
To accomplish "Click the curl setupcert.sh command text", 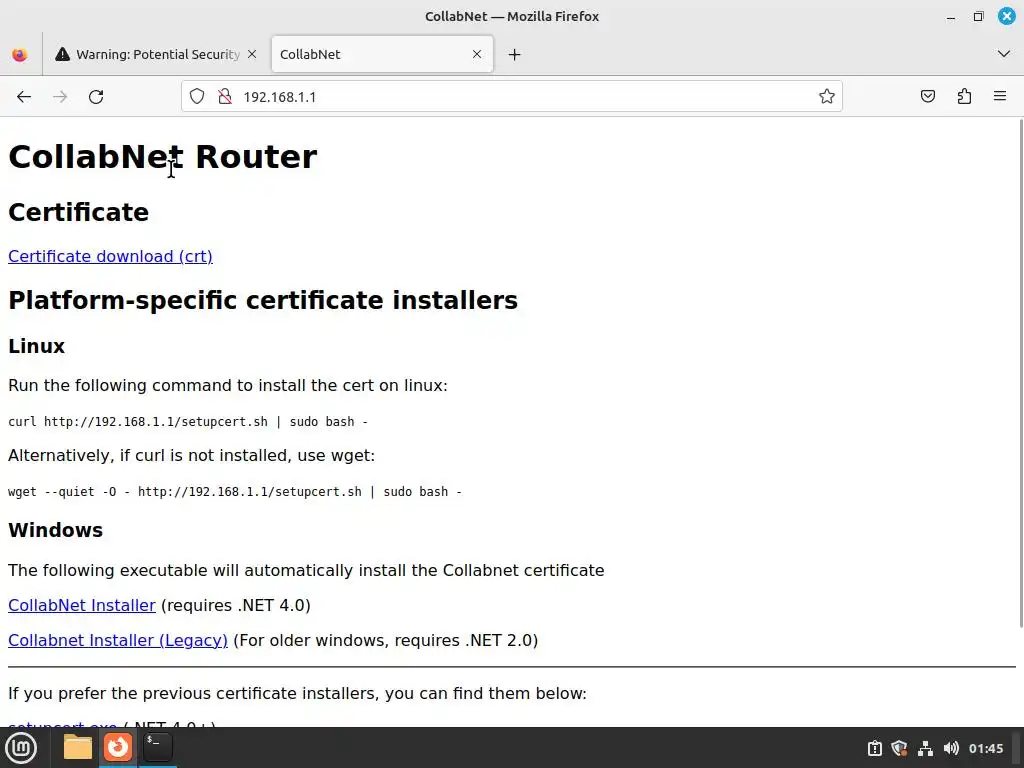I will tap(188, 422).
